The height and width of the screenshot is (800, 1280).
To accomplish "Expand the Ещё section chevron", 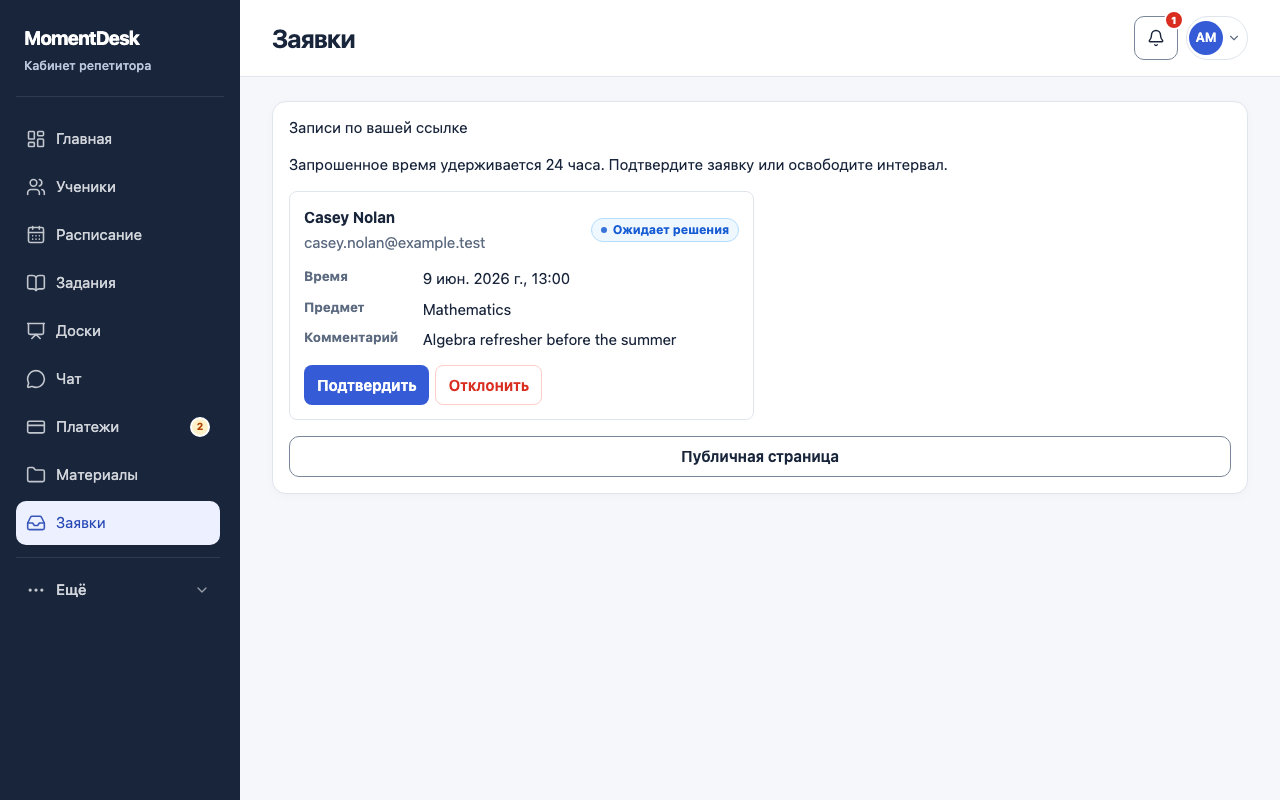I will coord(202,590).
